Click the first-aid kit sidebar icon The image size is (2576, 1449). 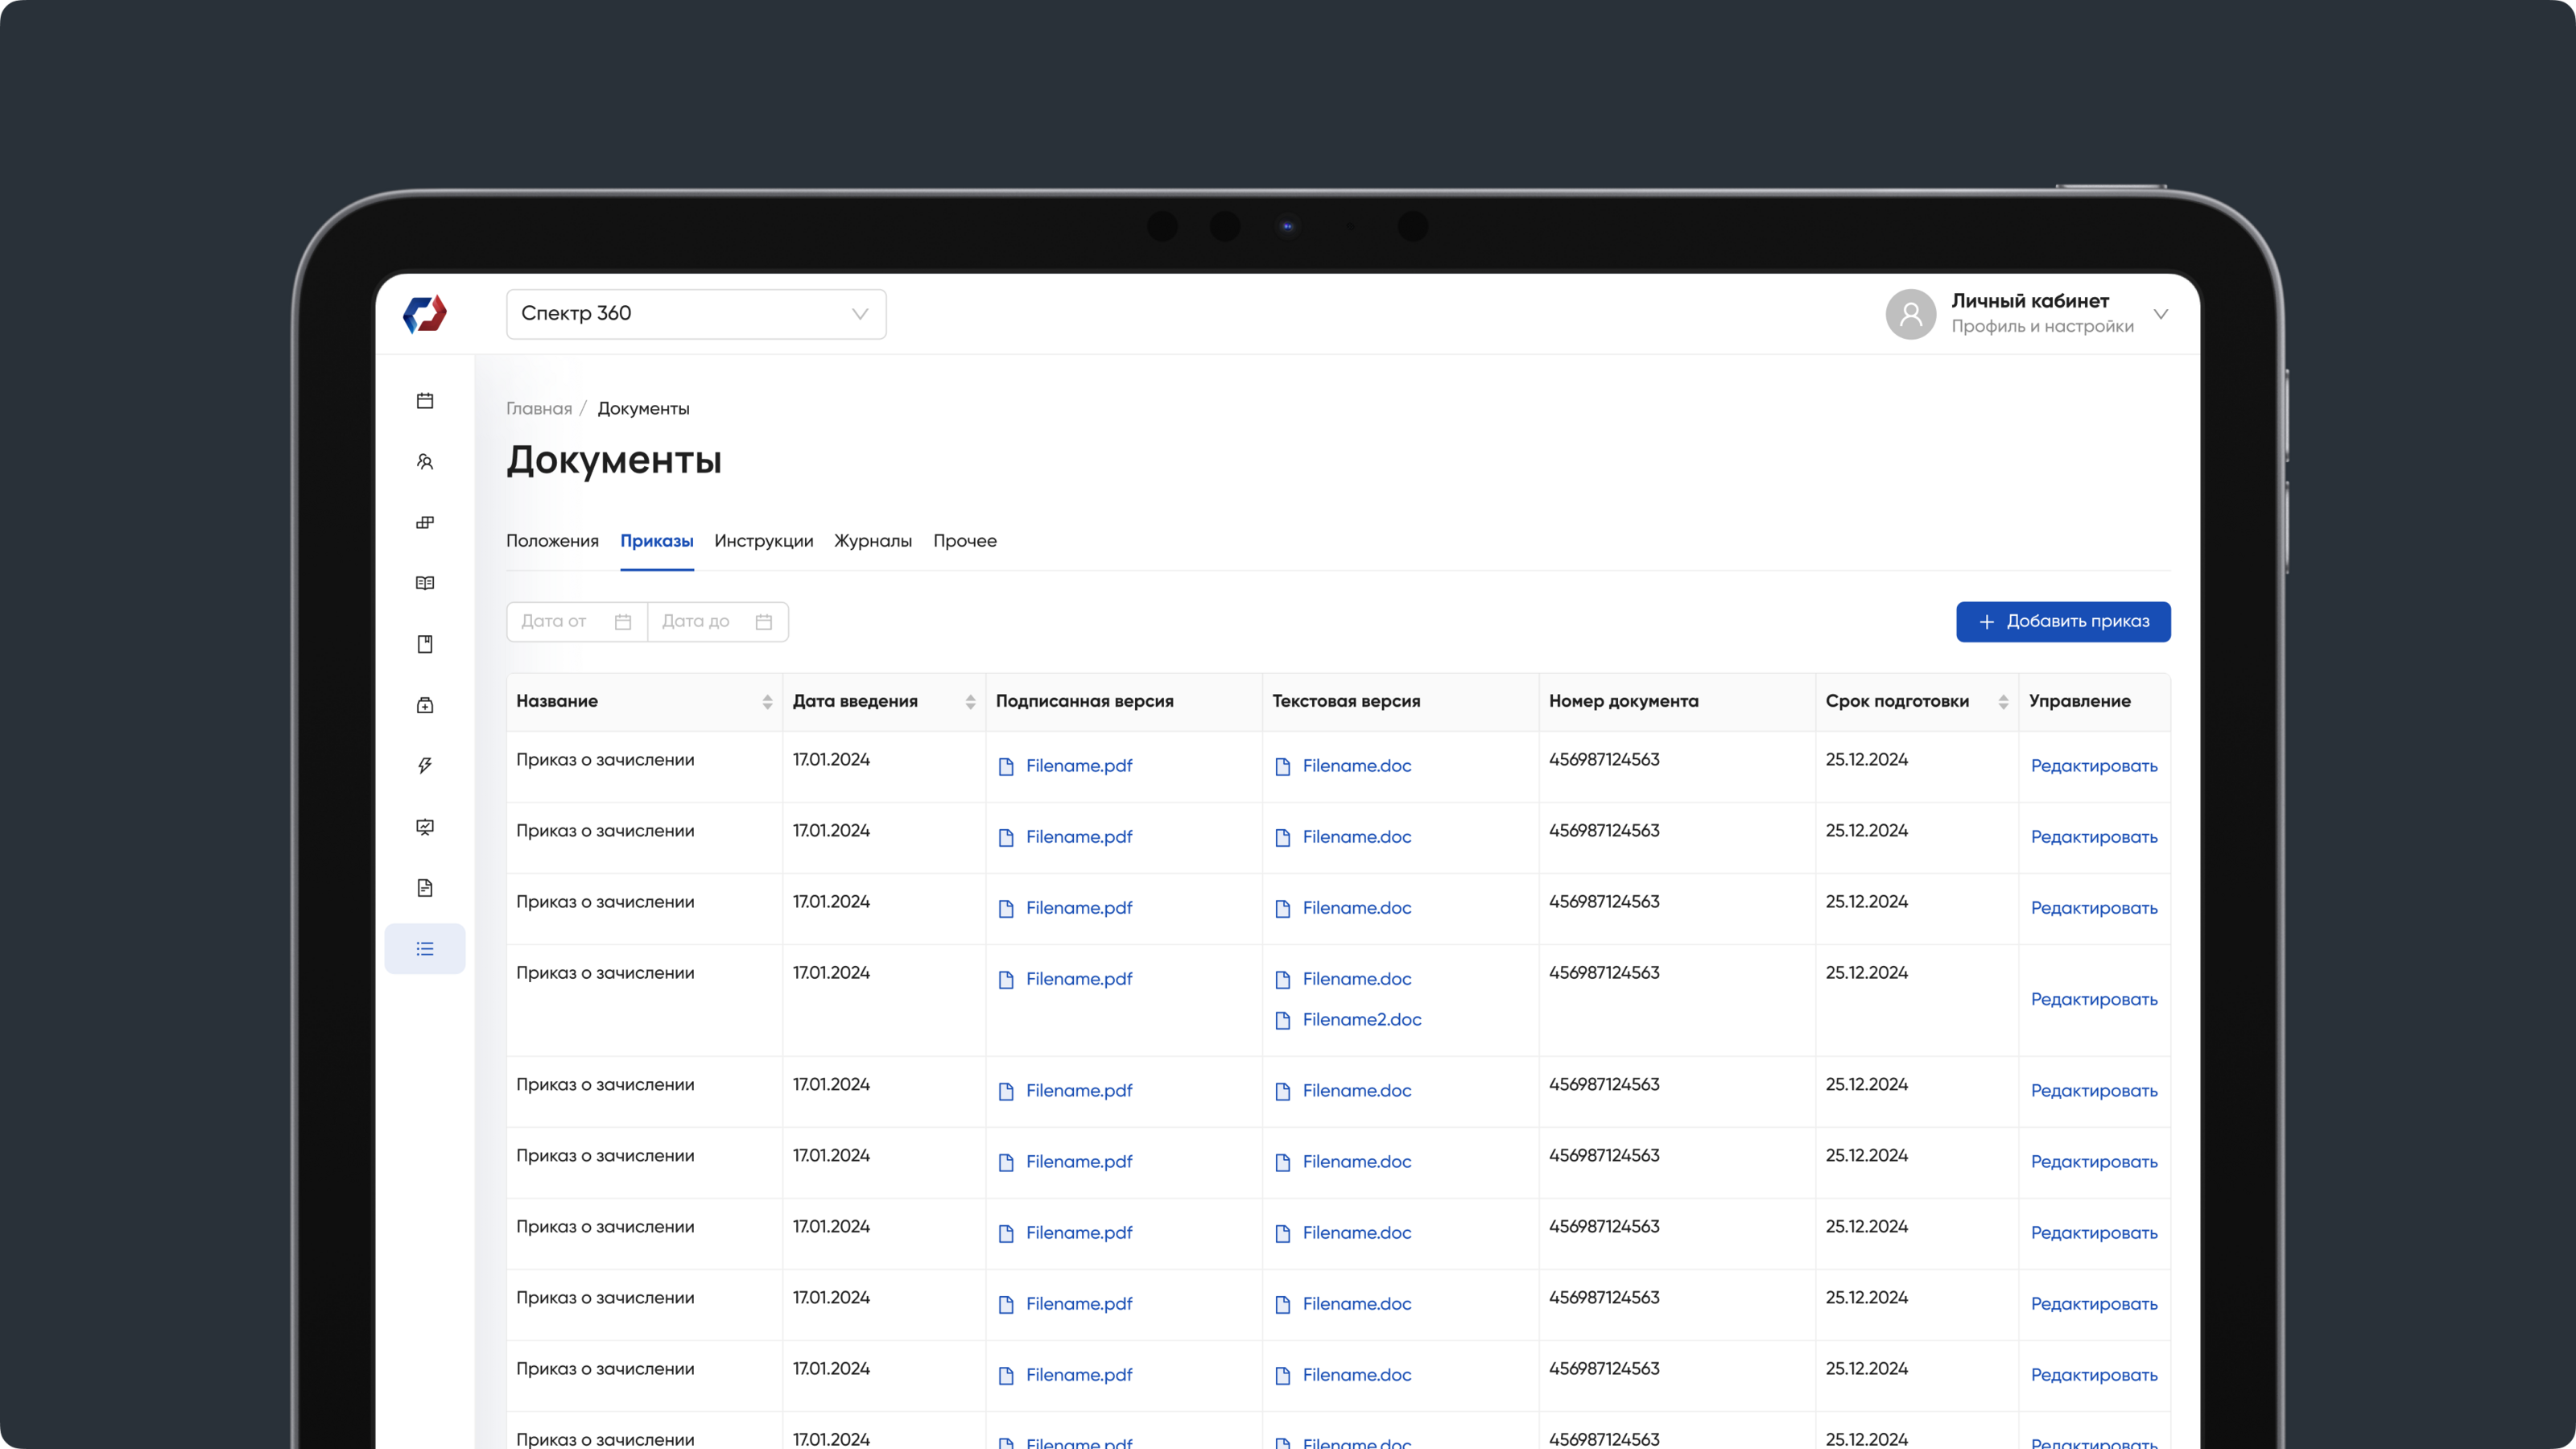tap(425, 705)
